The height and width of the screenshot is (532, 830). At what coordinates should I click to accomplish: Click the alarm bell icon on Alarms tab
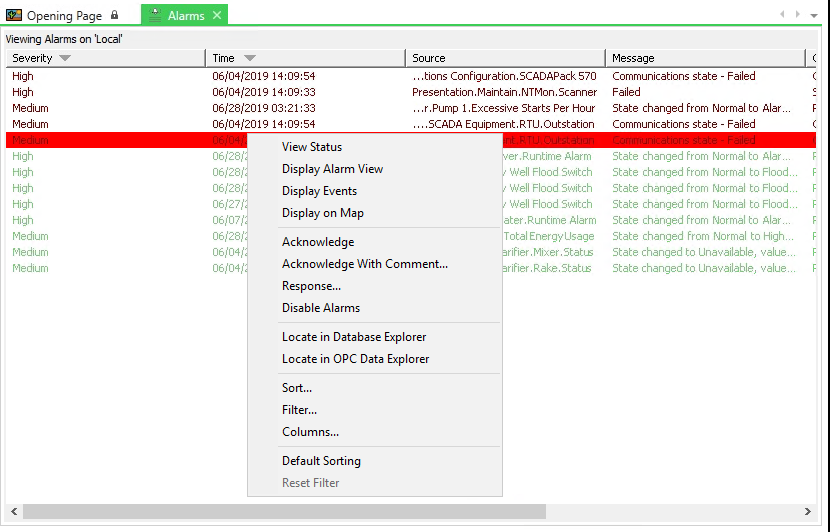(x=156, y=16)
